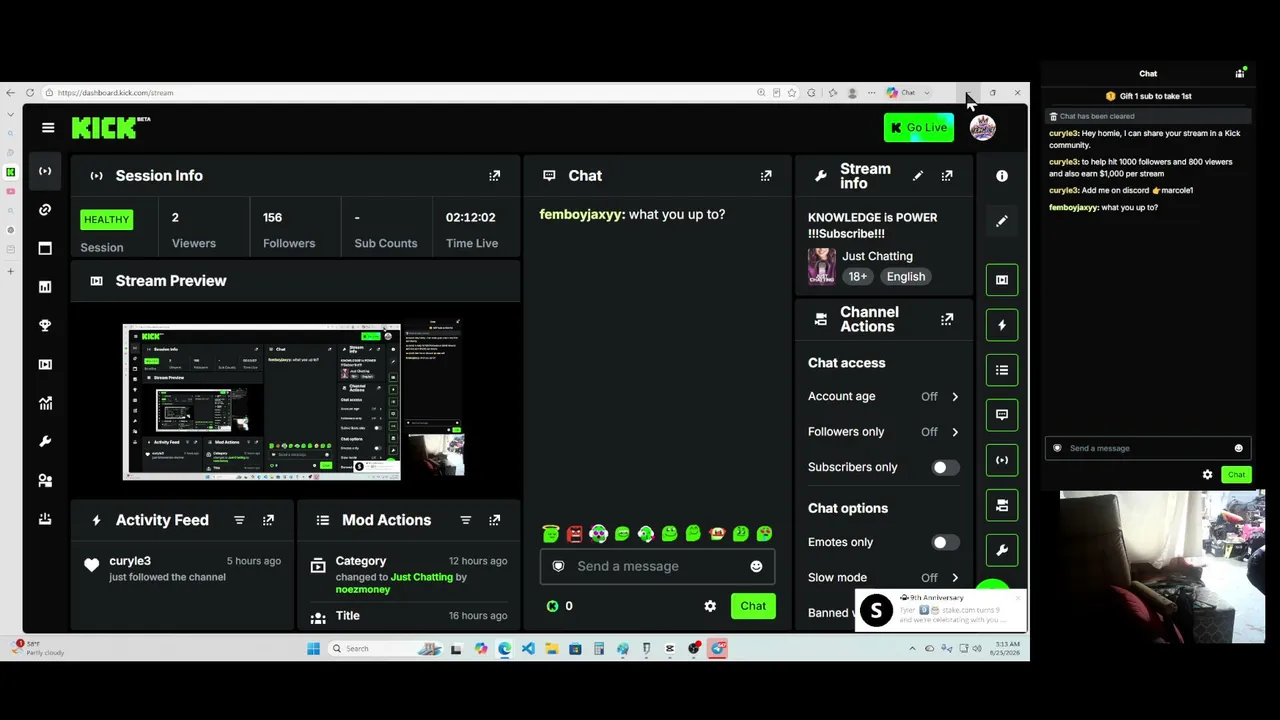Click the pencil edit icon in right rail
This screenshot has height=720, width=1280.
click(1002, 221)
